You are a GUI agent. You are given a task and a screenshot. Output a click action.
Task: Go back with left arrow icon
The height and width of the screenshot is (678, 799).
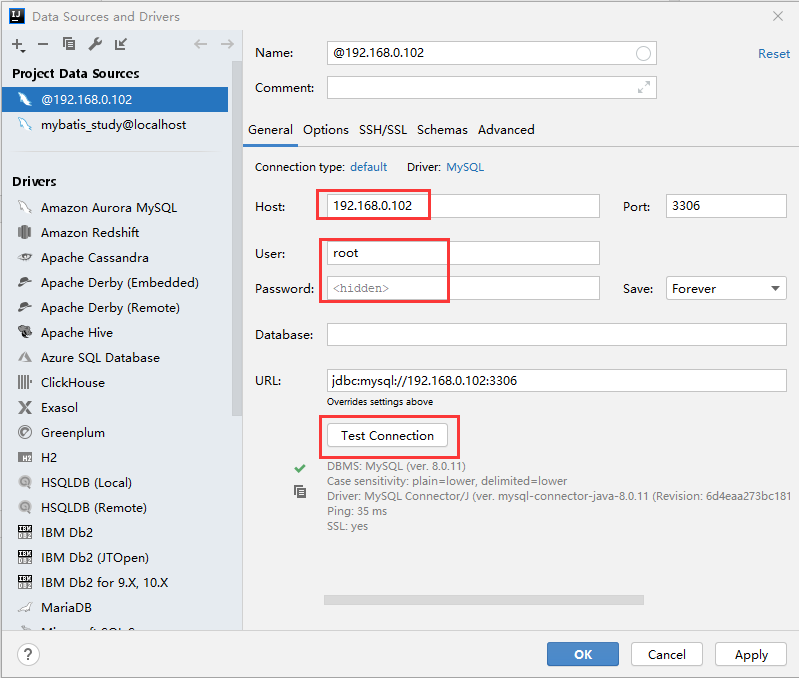(x=200, y=44)
